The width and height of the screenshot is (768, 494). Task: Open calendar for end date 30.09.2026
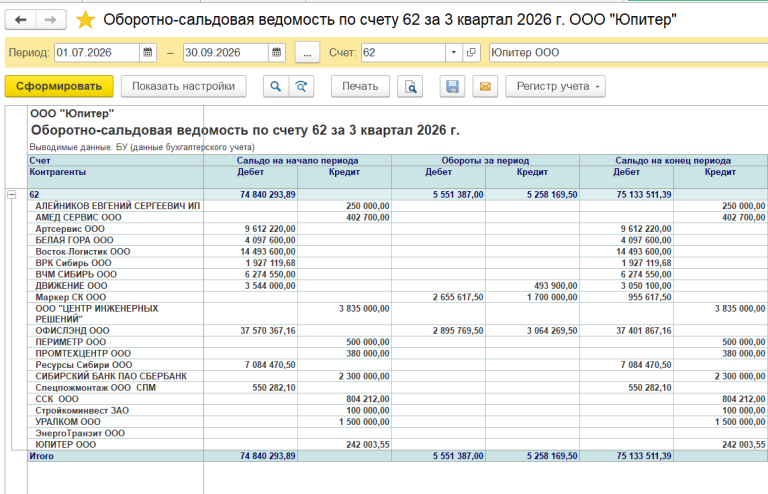[277, 52]
